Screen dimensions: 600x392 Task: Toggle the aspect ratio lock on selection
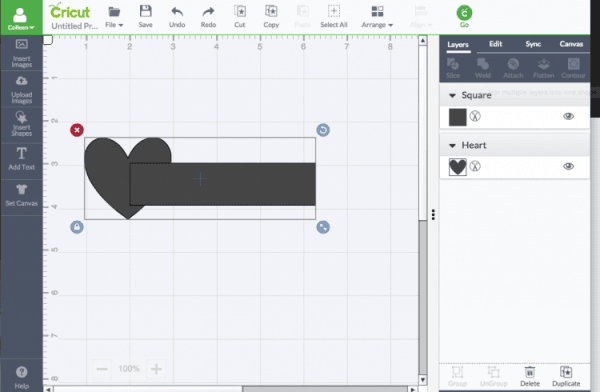[77, 227]
